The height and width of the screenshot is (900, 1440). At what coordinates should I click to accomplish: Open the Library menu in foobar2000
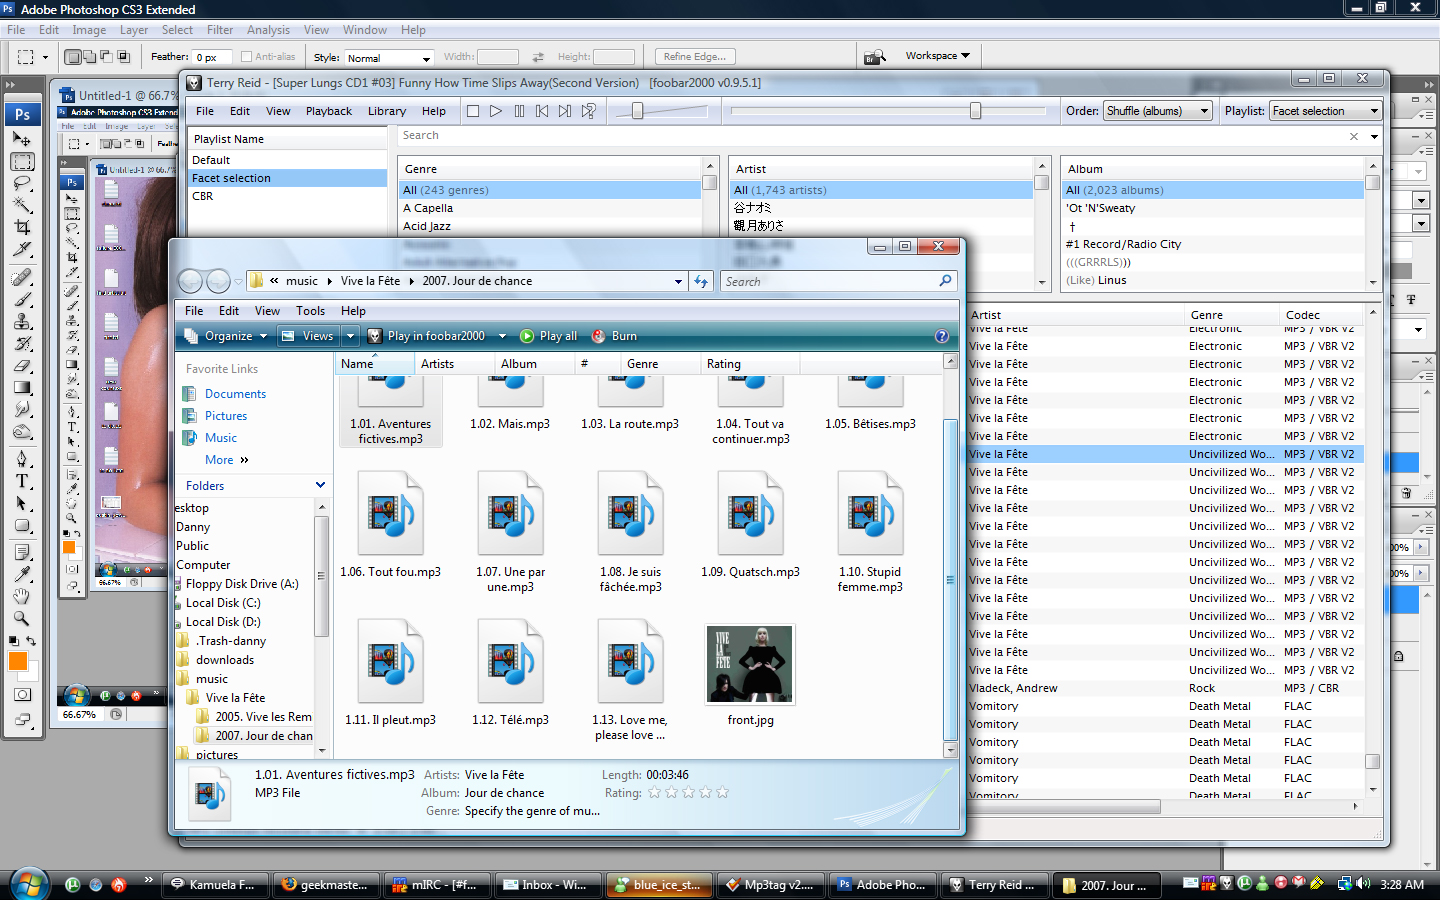(x=387, y=111)
